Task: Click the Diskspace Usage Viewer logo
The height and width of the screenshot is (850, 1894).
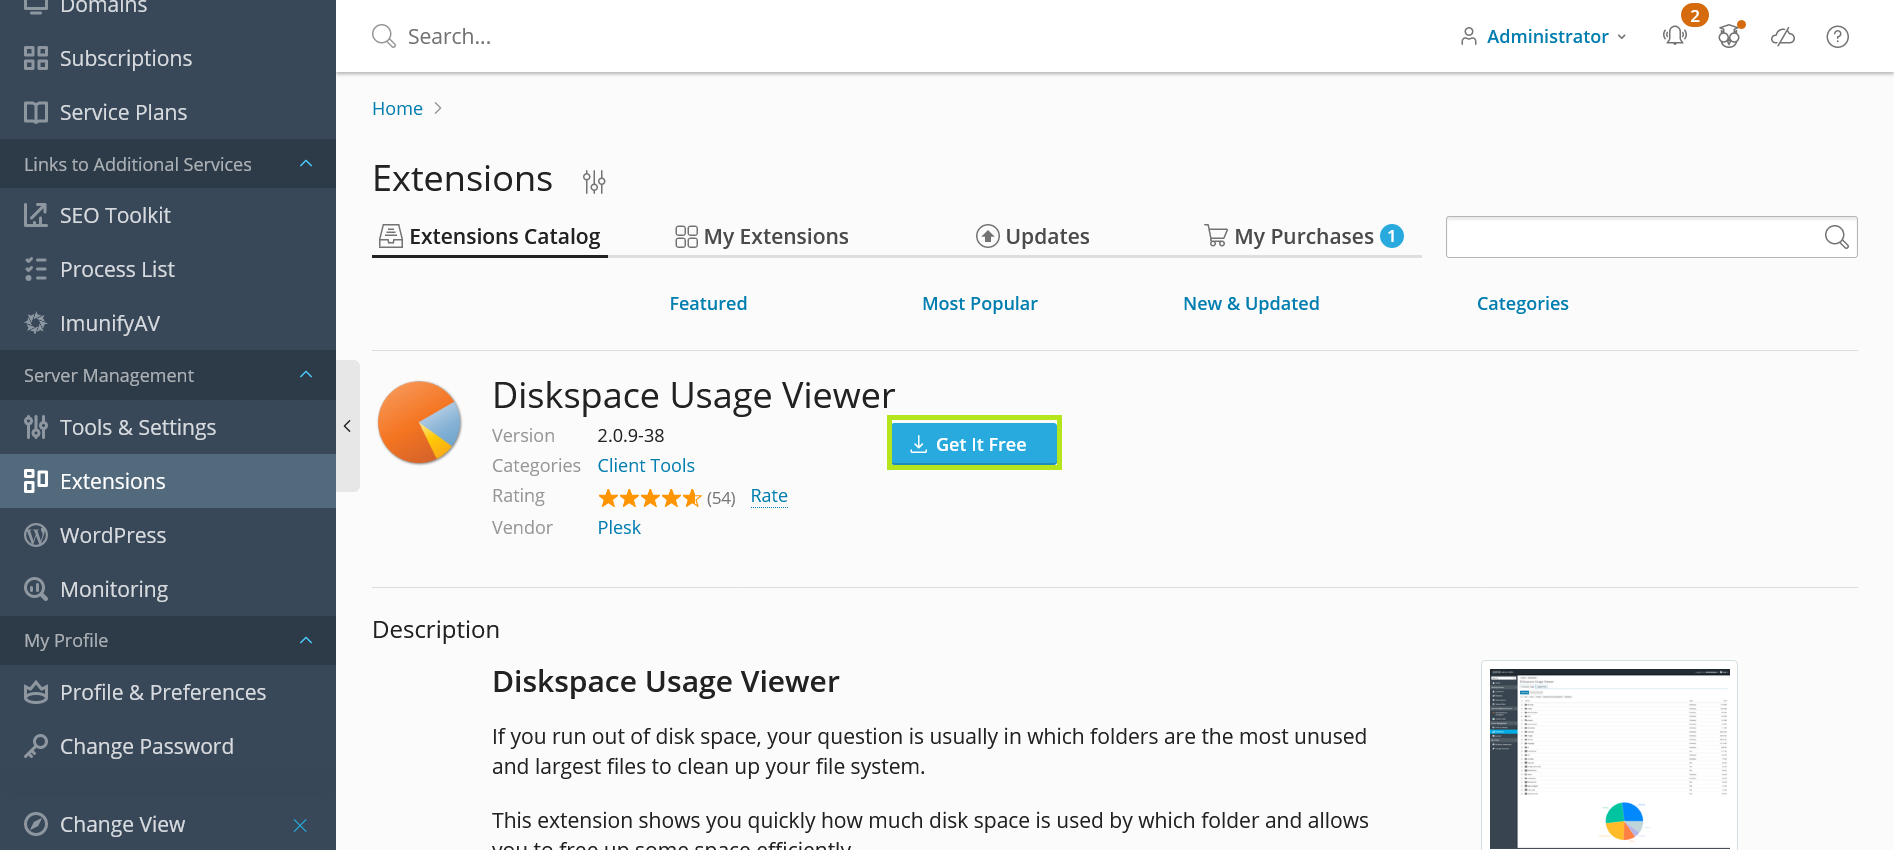Action: coord(420,423)
